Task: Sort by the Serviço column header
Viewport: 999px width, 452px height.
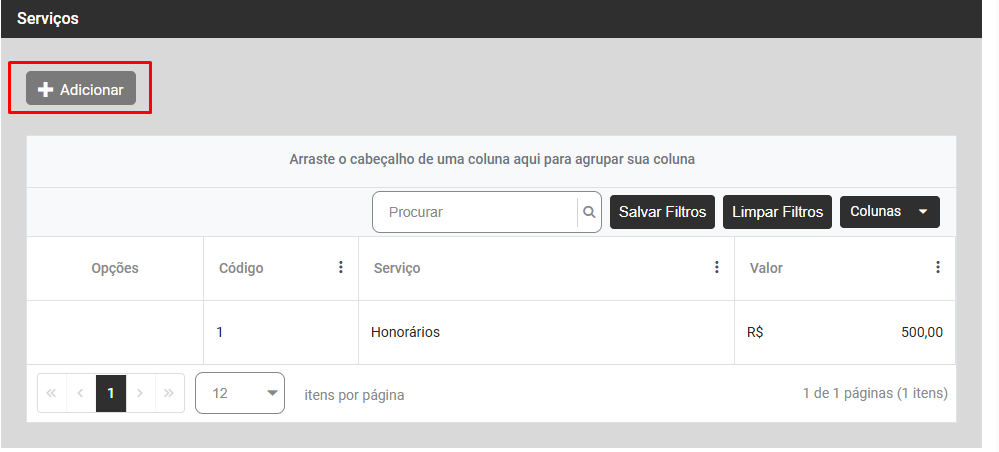Action: point(397,268)
